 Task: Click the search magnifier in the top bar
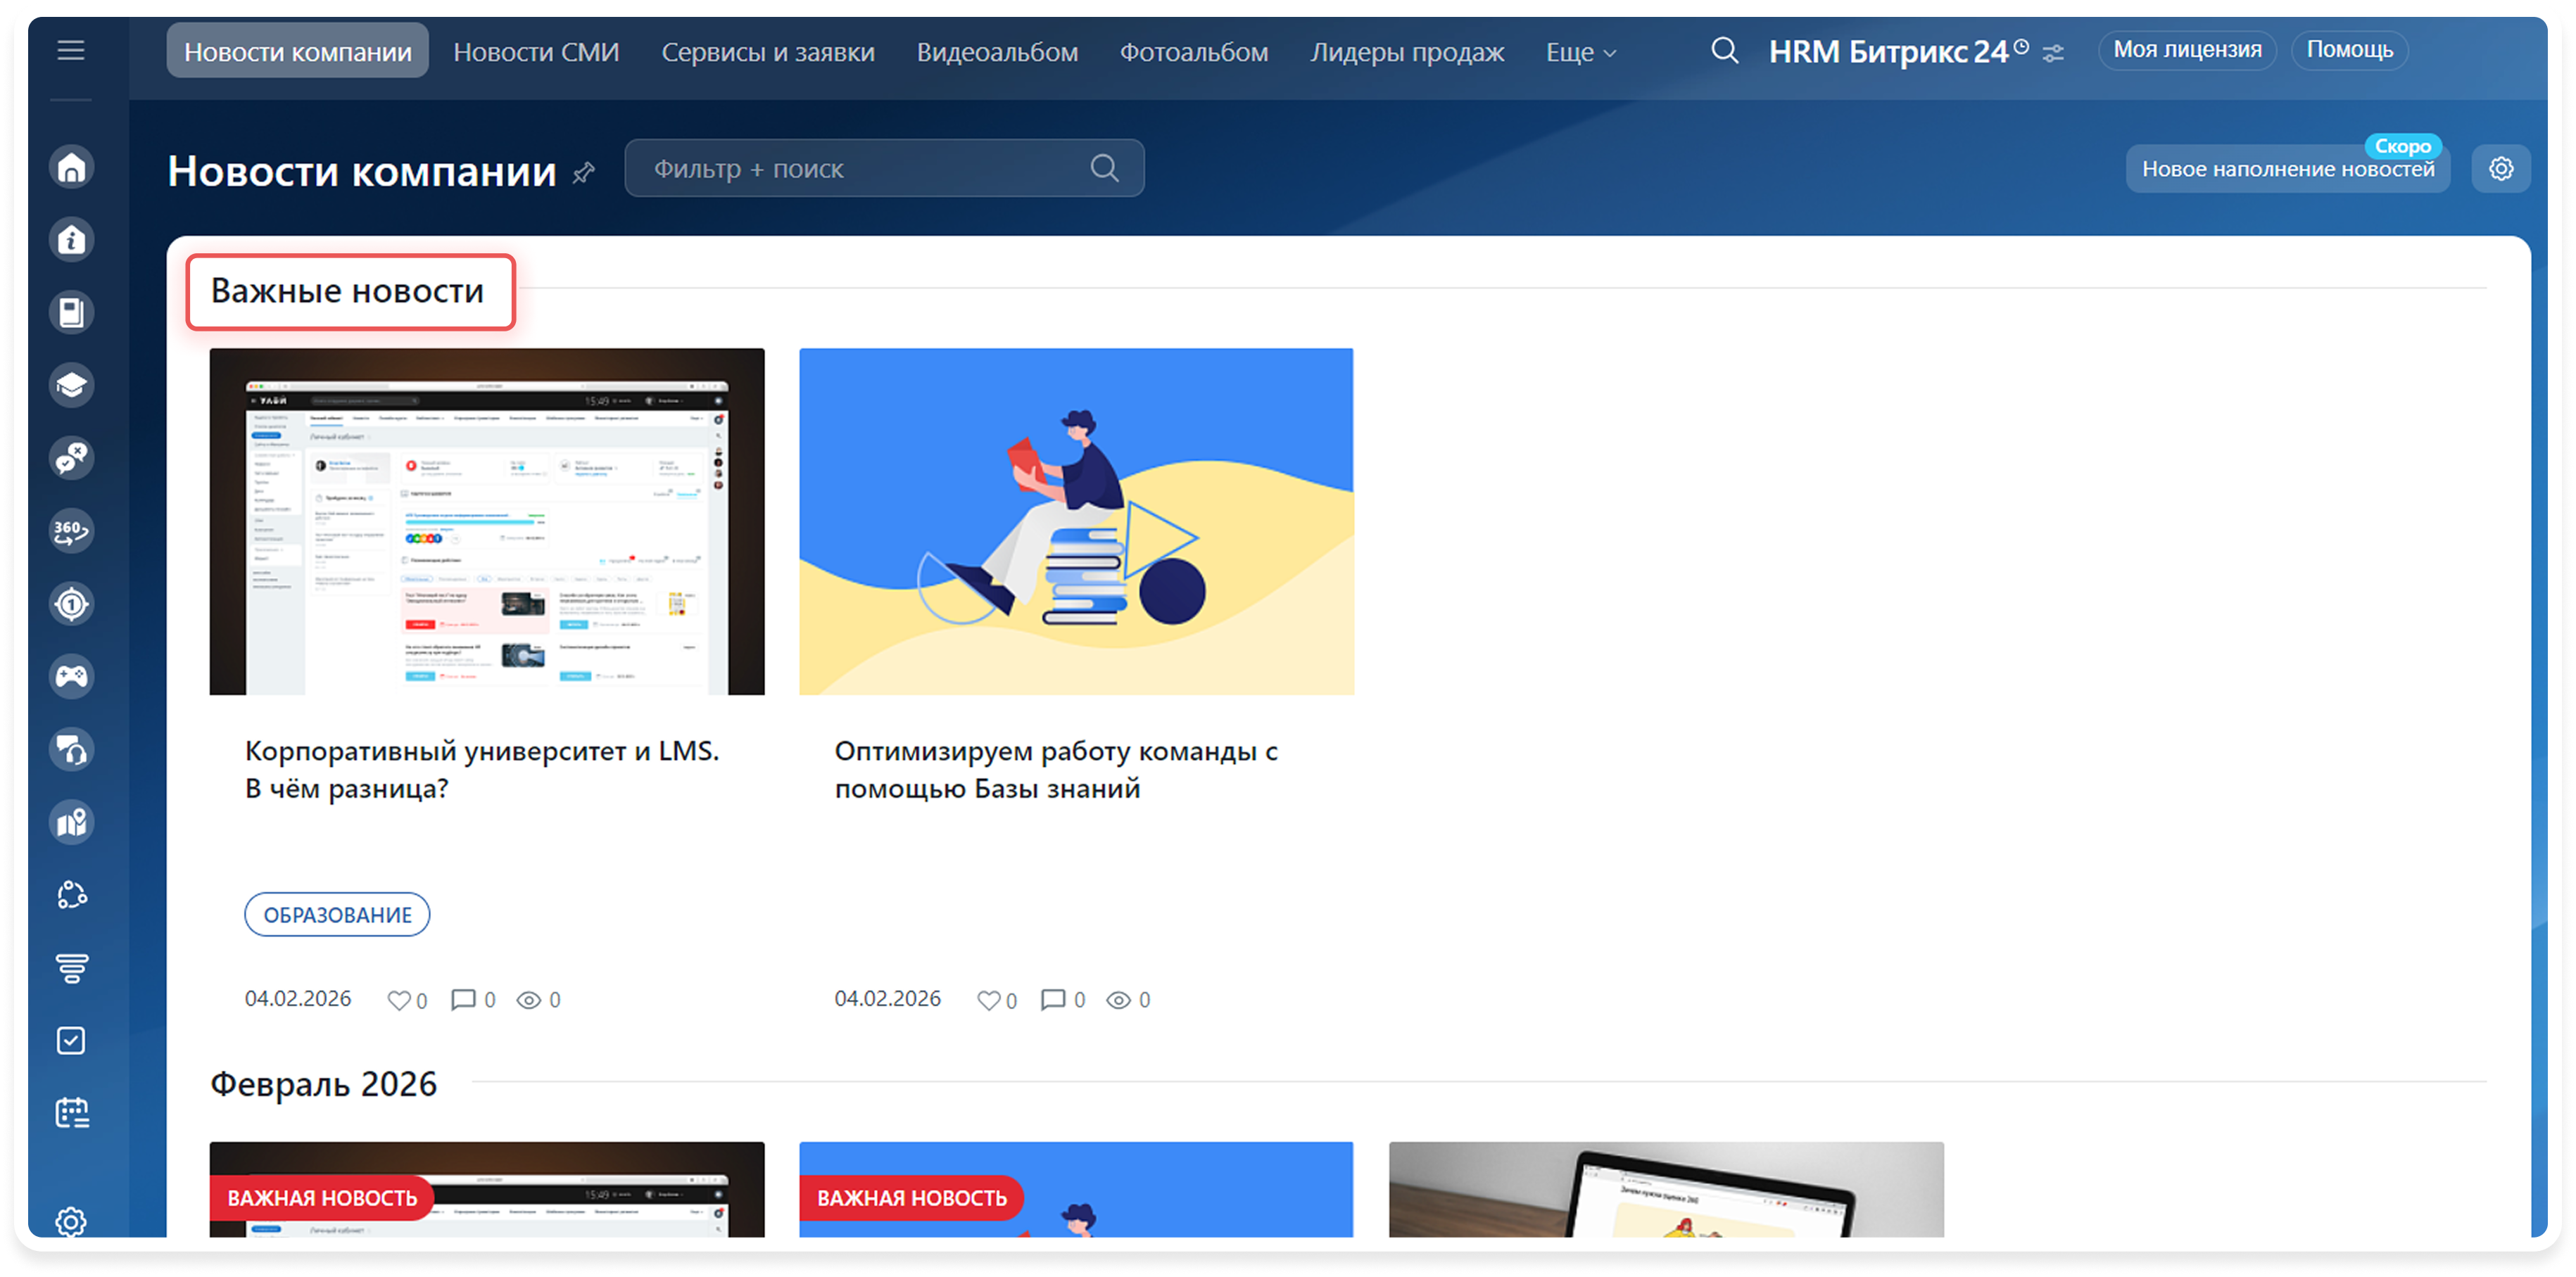point(1724,50)
